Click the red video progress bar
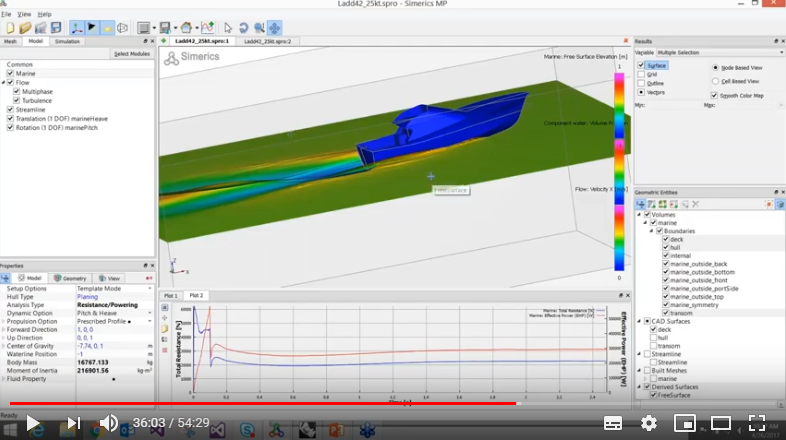The image size is (786, 440). [263, 403]
